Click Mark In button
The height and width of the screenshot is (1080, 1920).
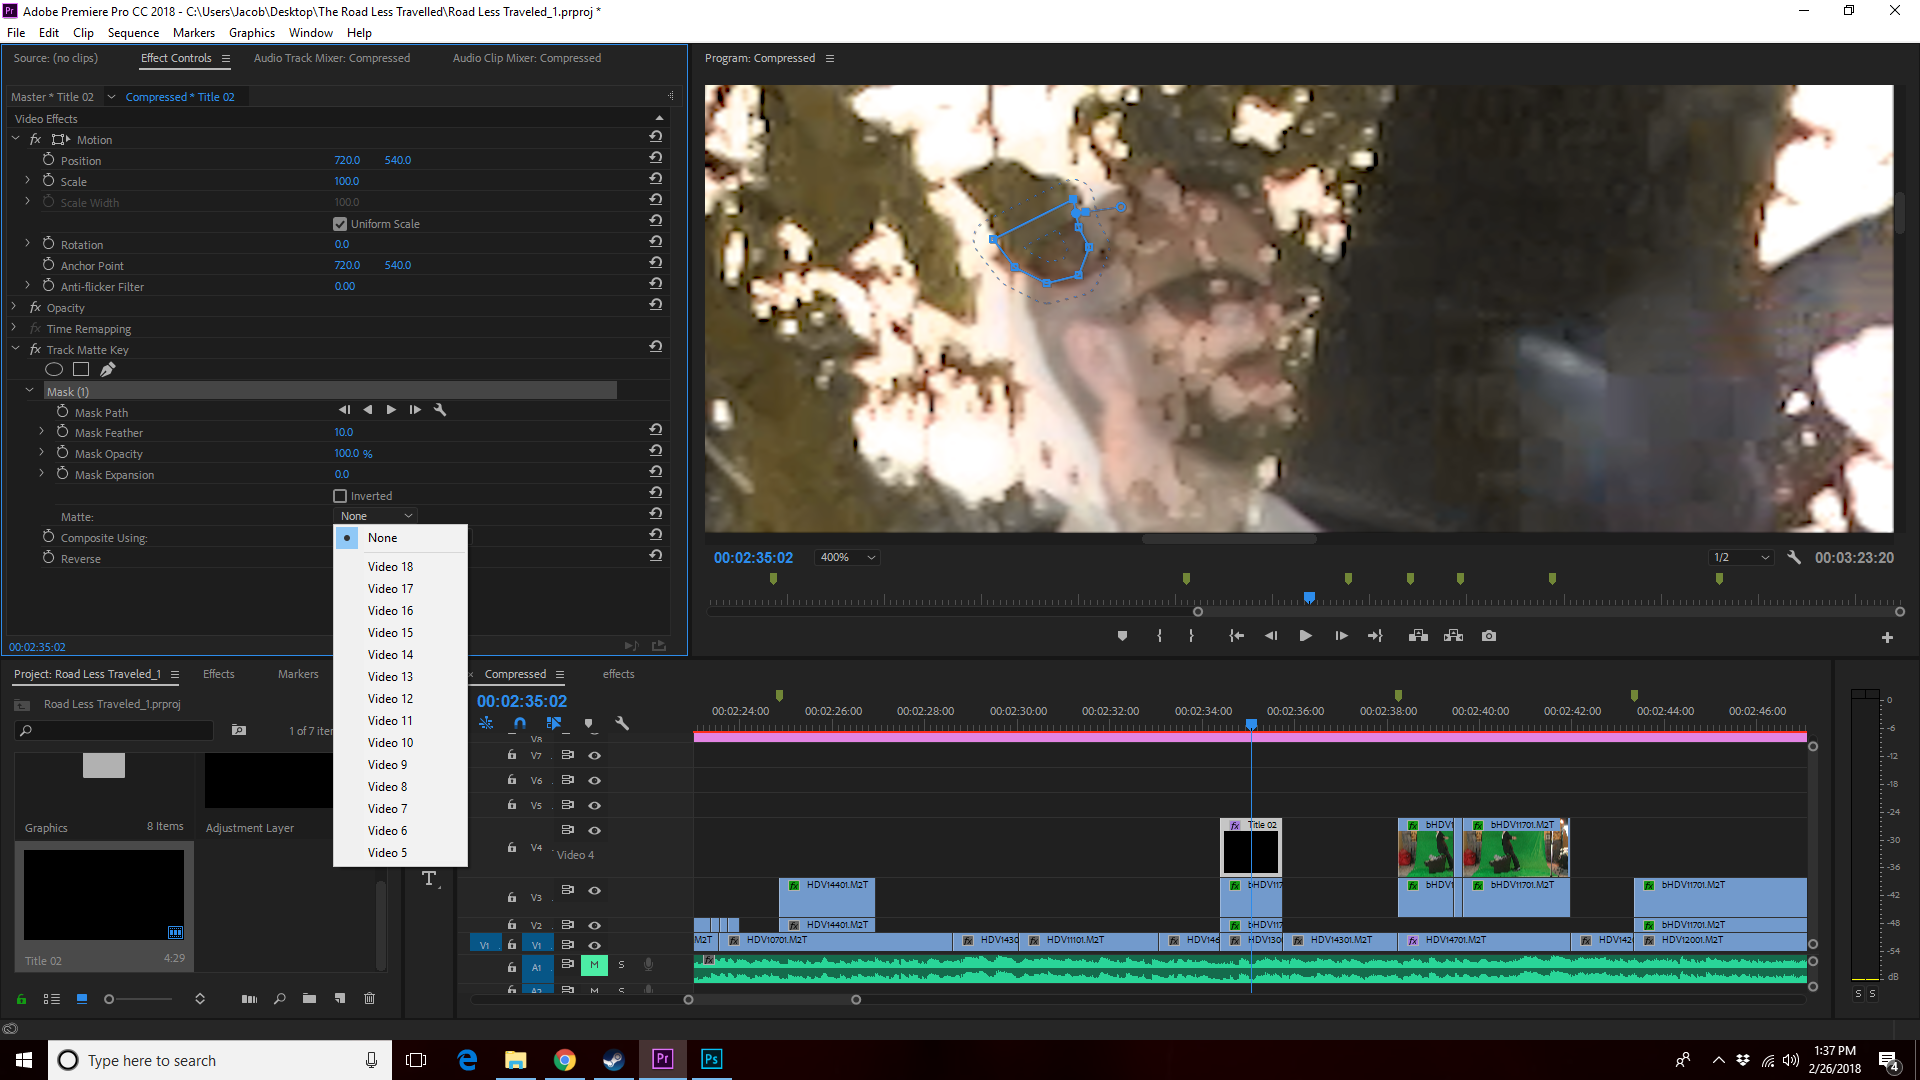click(1159, 636)
